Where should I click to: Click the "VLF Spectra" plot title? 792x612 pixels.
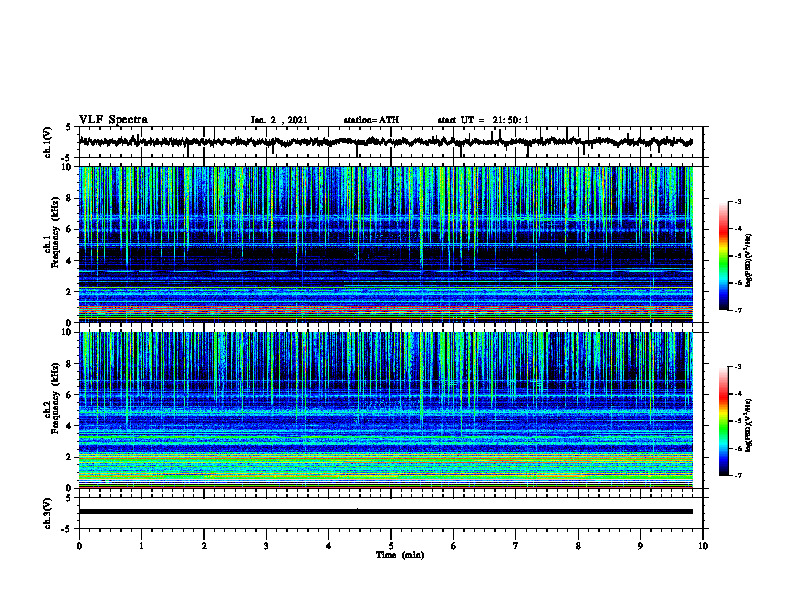coord(113,120)
